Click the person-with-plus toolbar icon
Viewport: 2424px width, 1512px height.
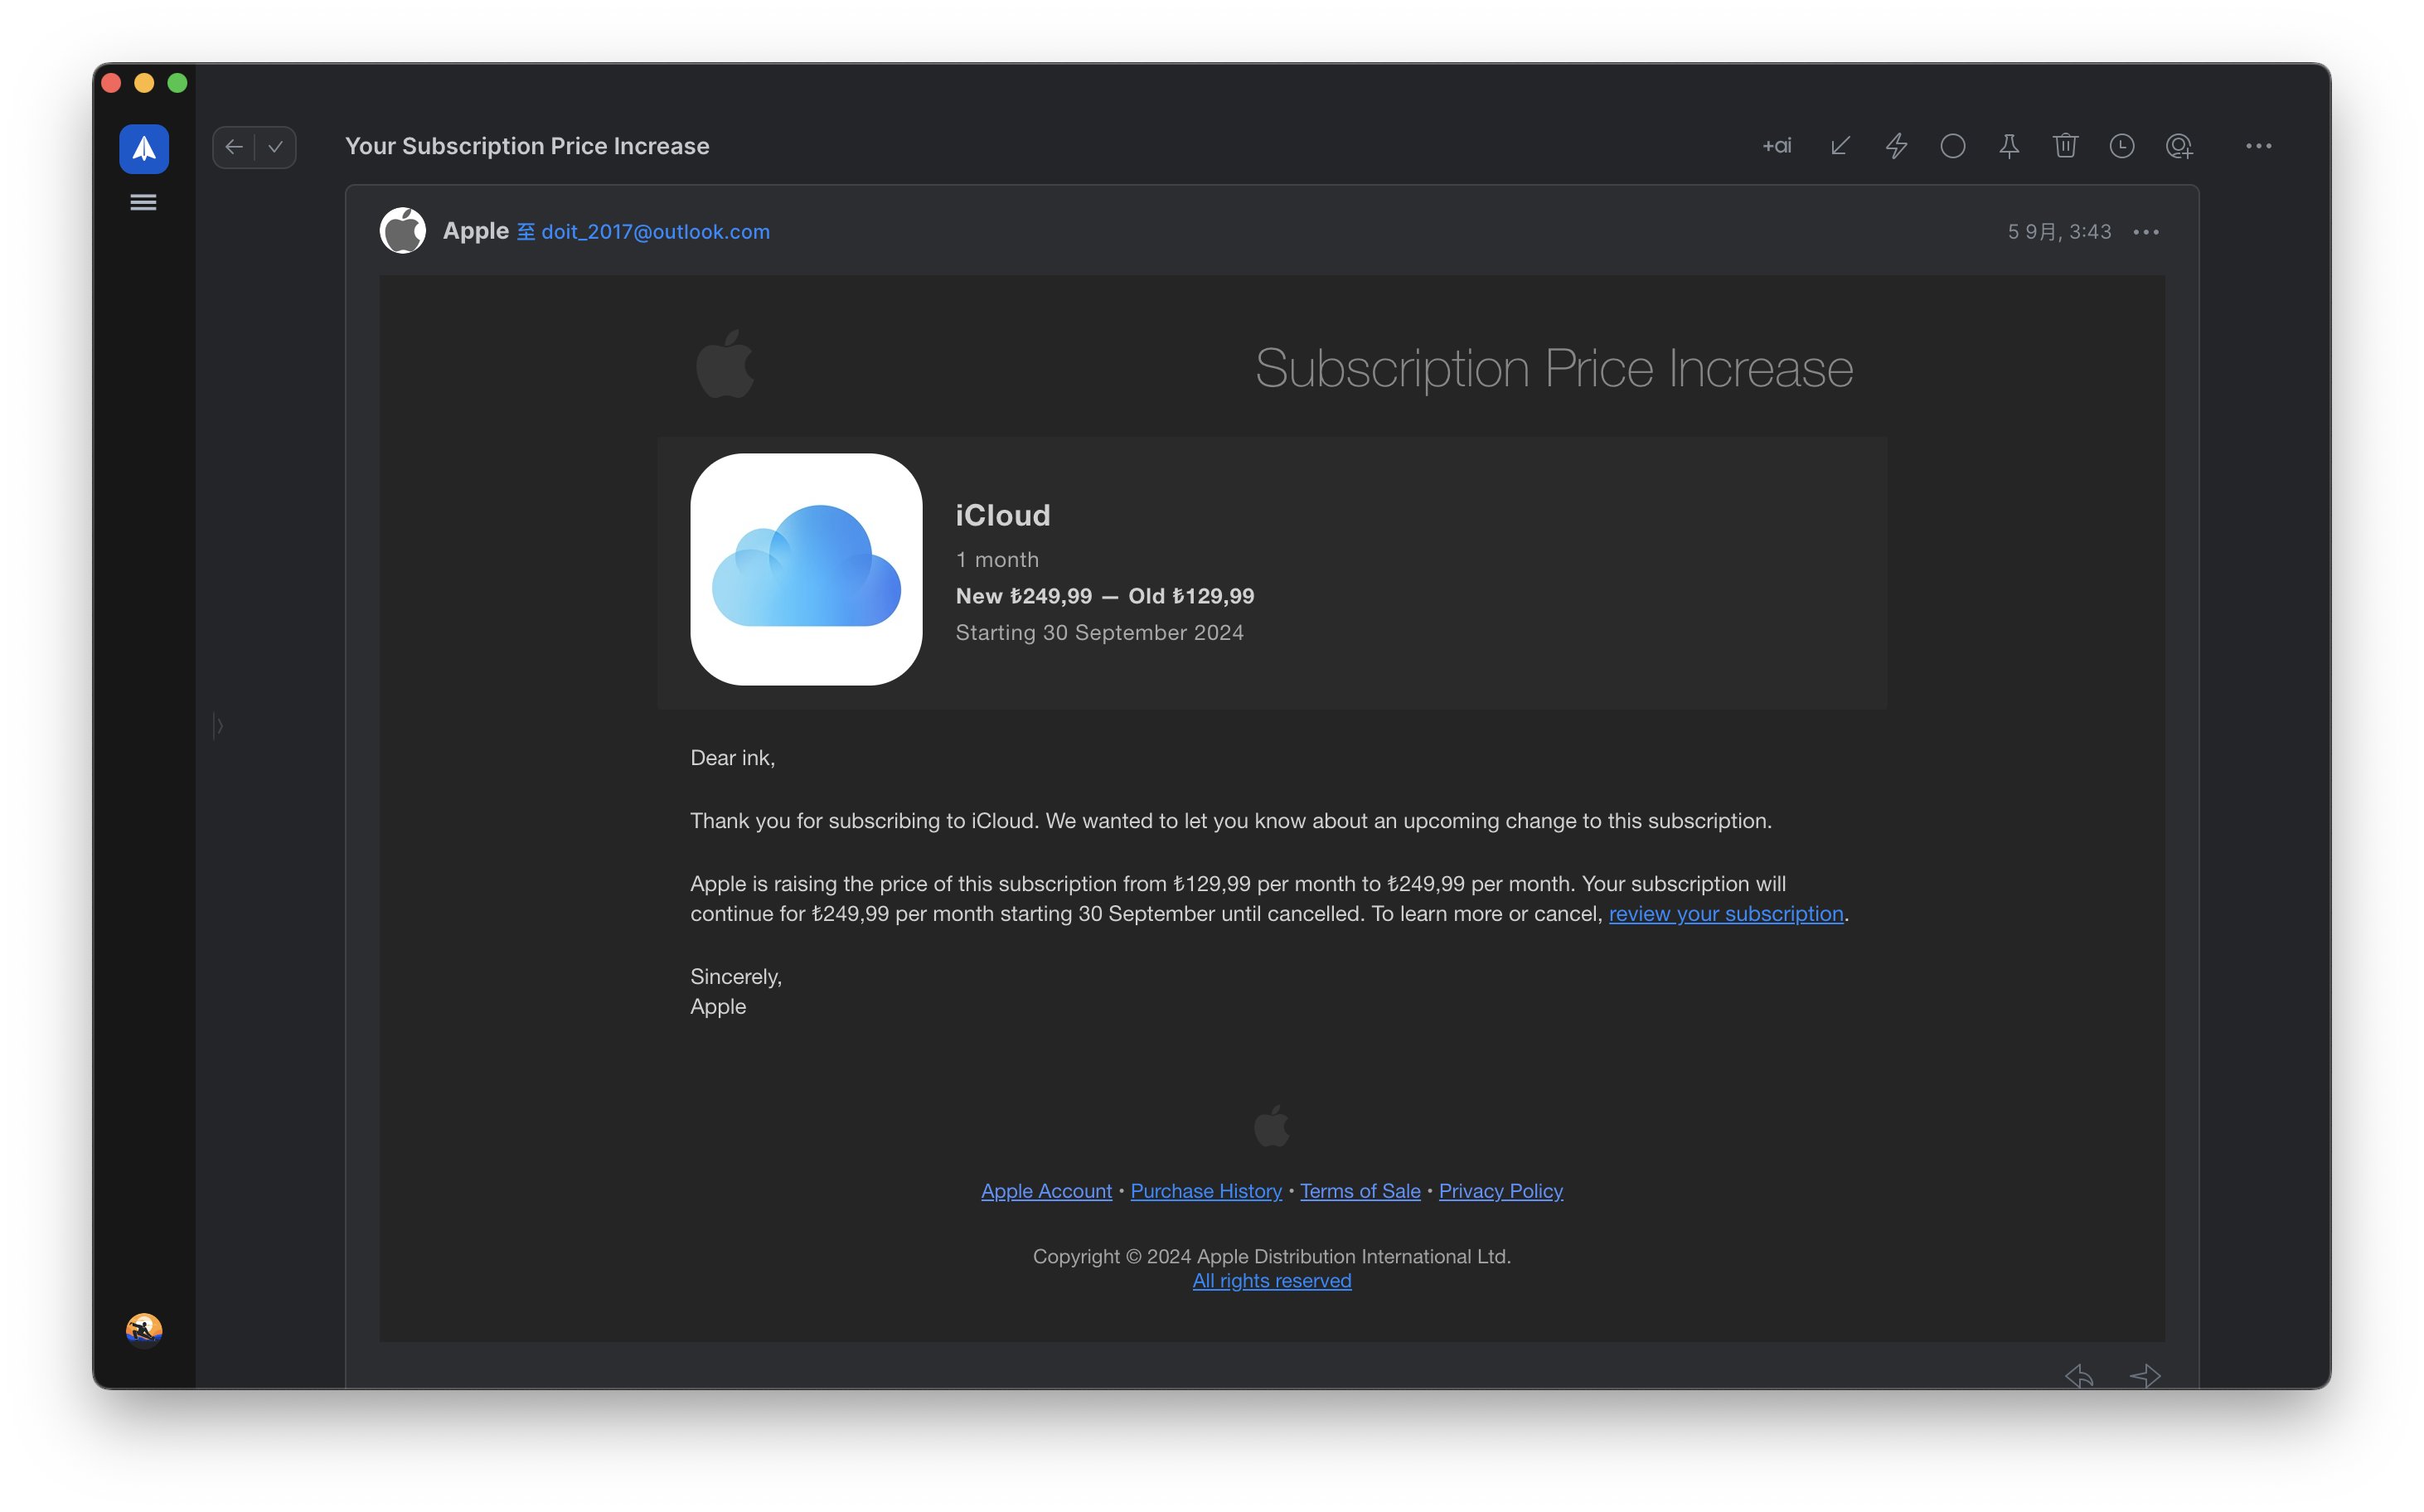click(2179, 146)
